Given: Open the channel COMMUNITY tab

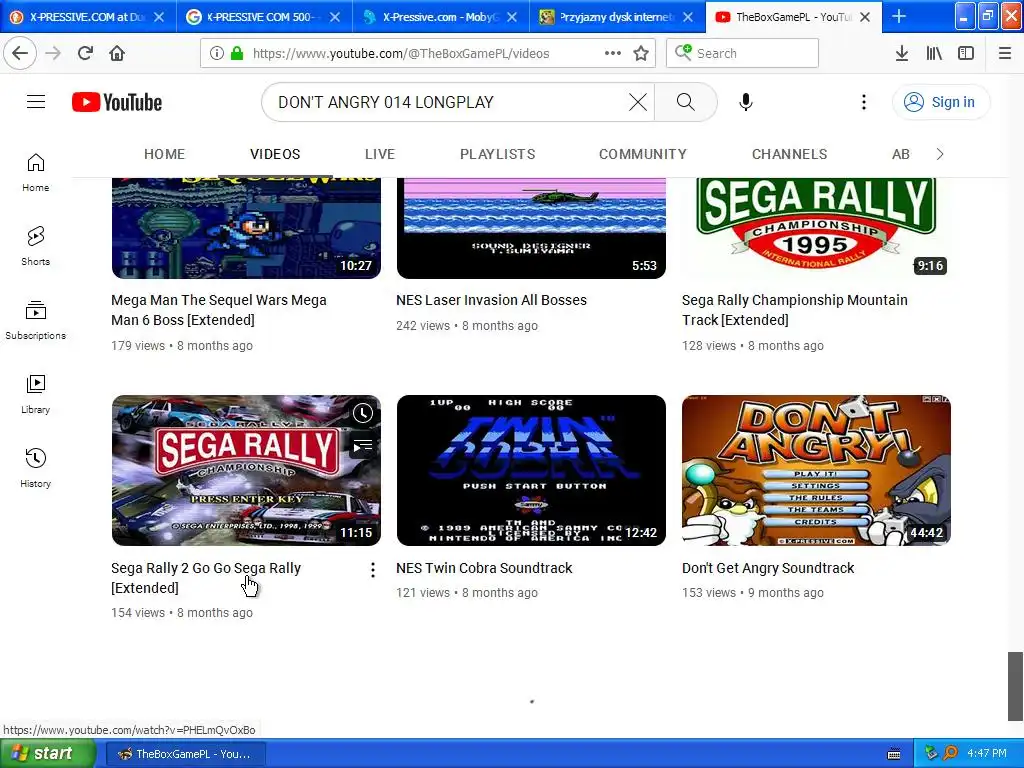Looking at the screenshot, I should point(643,154).
